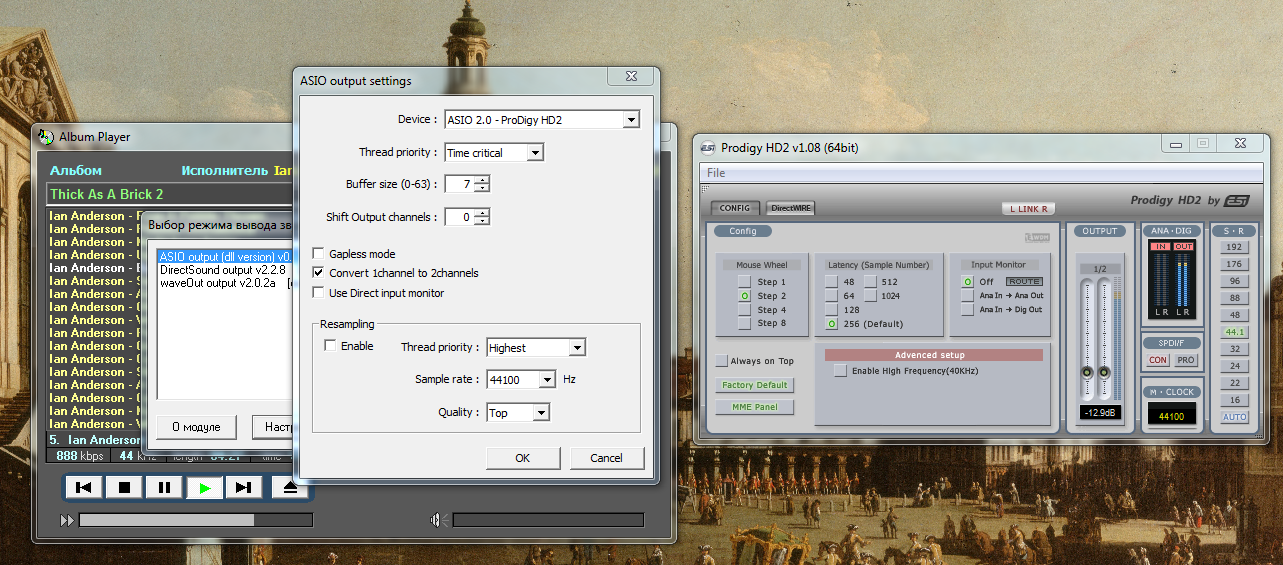
Task: Select Ana In to Dig Out monitoring
Action: (x=967, y=310)
